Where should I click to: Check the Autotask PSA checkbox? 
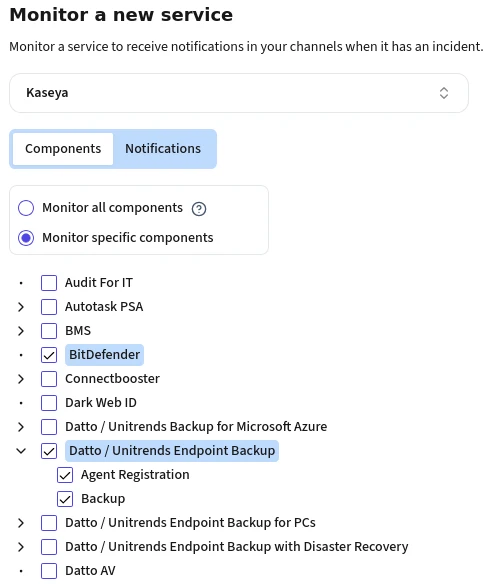(49, 307)
